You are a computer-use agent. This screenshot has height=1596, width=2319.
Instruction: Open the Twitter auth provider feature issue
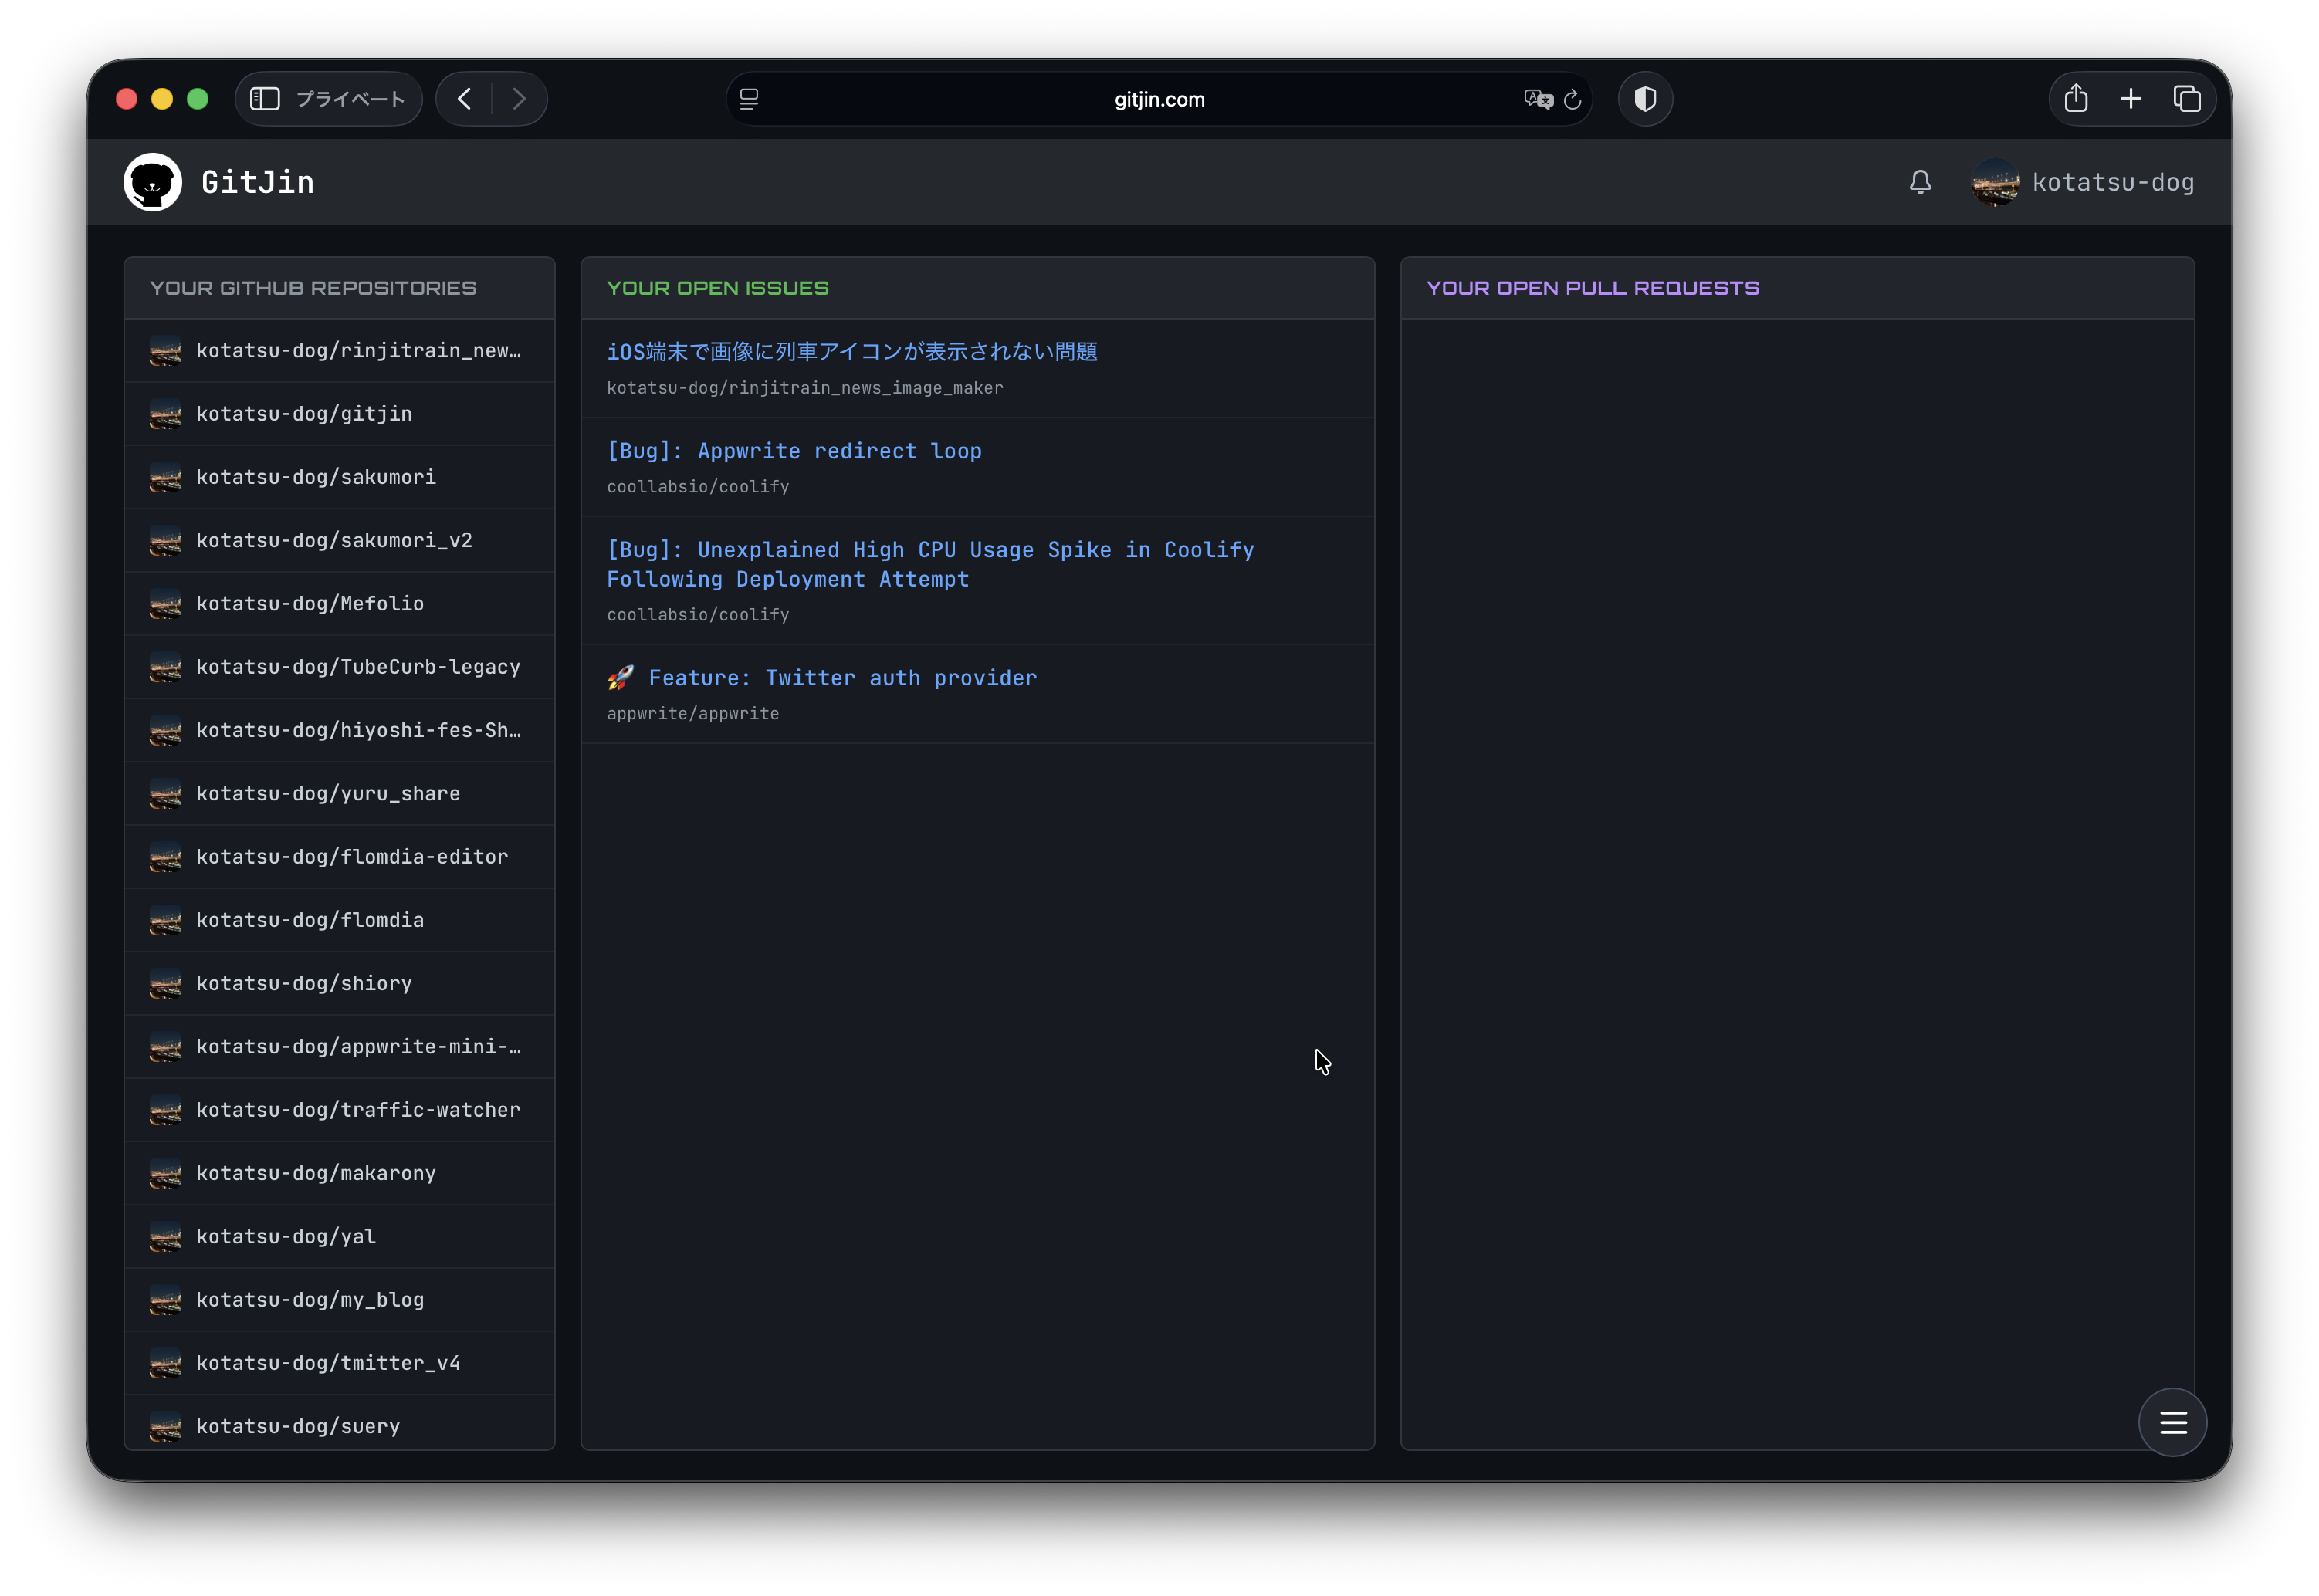(x=842, y=677)
